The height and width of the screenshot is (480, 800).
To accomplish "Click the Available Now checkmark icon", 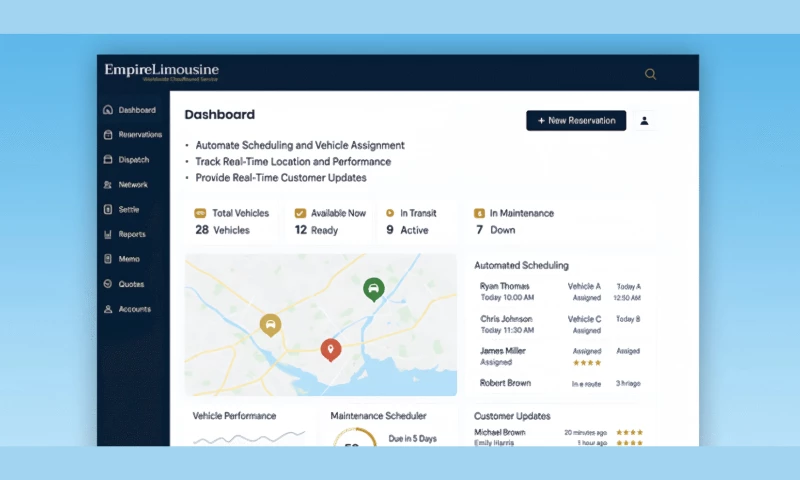I will (x=300, y=213).
